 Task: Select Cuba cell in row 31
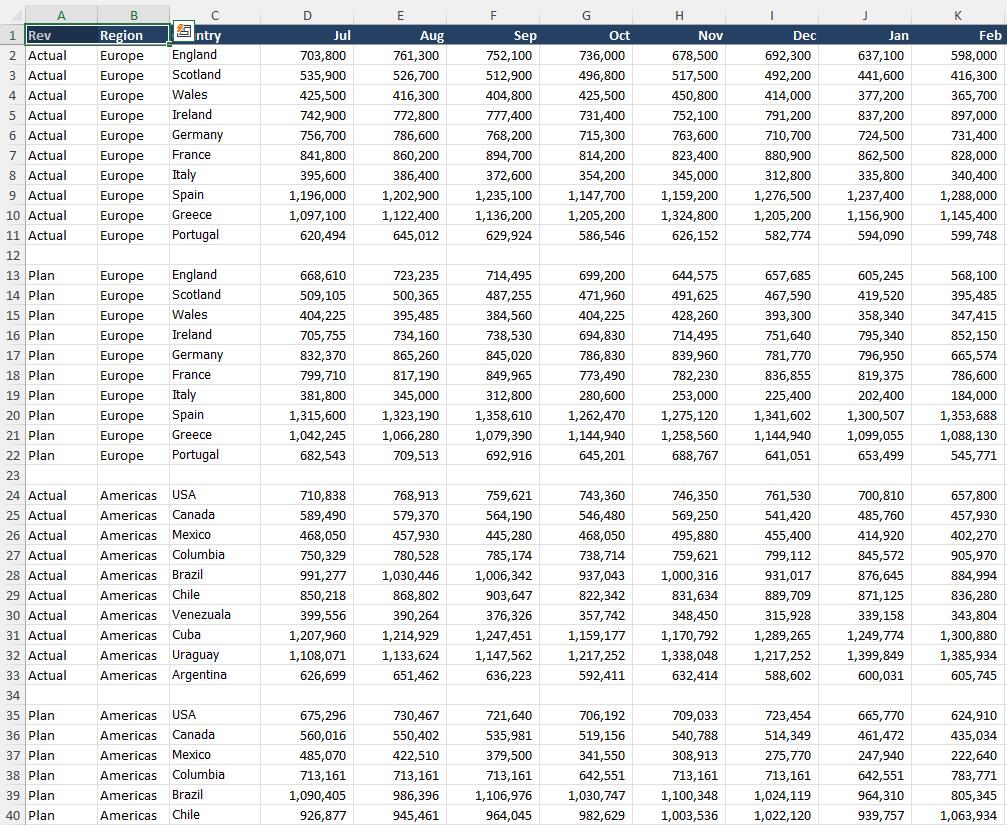click(215, 636)
